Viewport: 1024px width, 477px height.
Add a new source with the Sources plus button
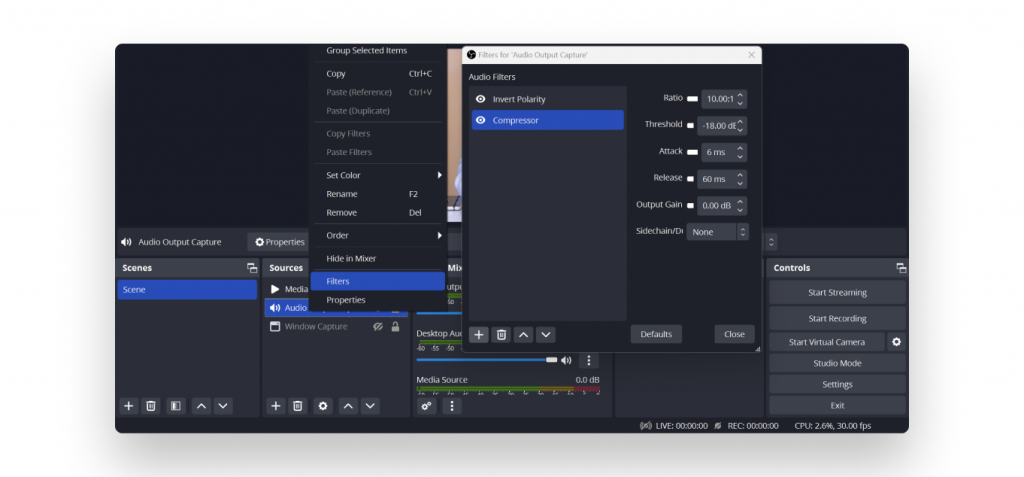(276, 406)
